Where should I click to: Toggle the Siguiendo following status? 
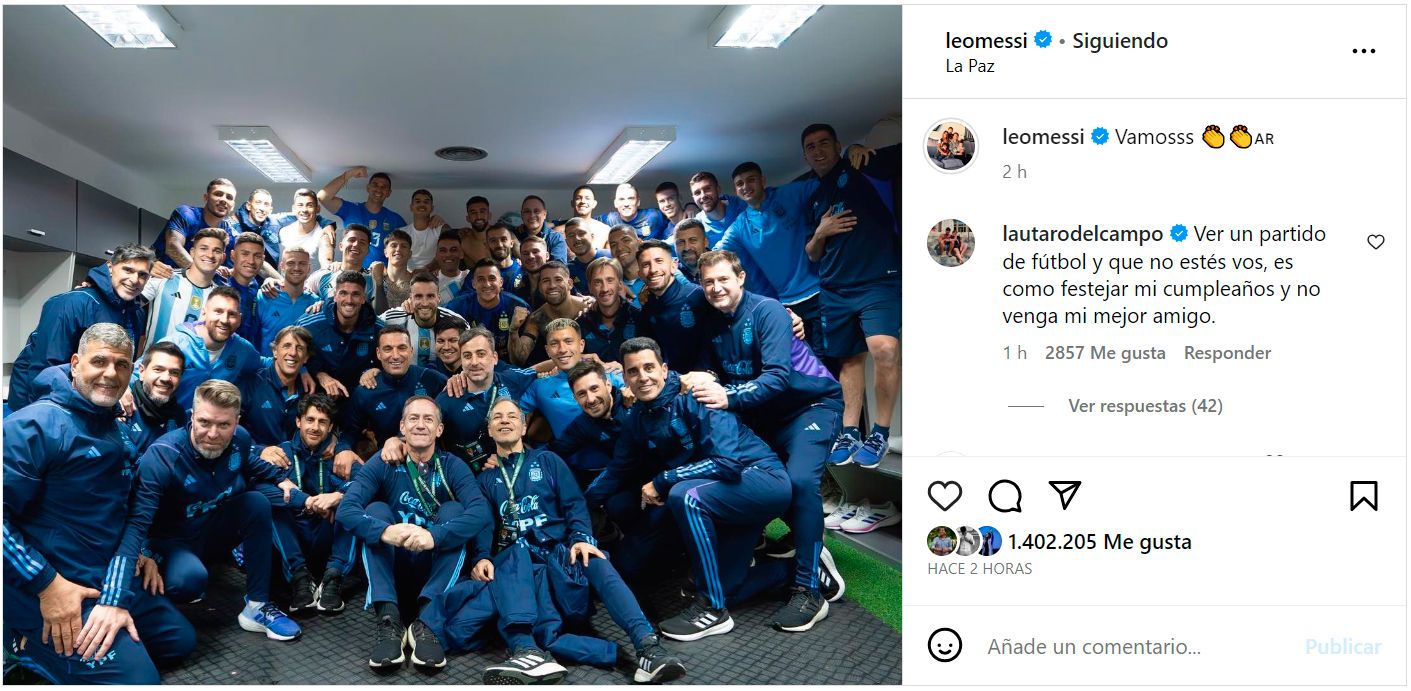1120,41
